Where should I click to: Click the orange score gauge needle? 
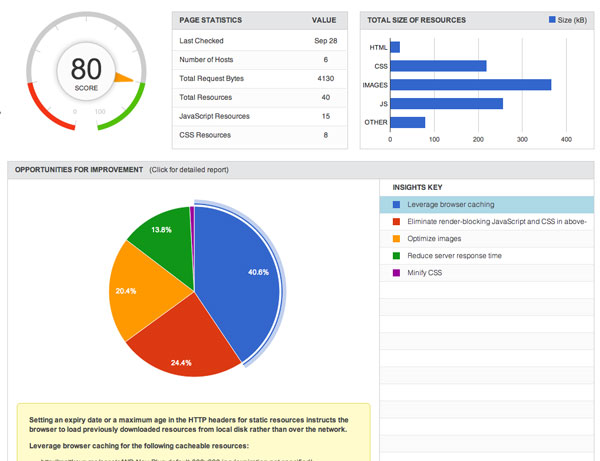124,77
